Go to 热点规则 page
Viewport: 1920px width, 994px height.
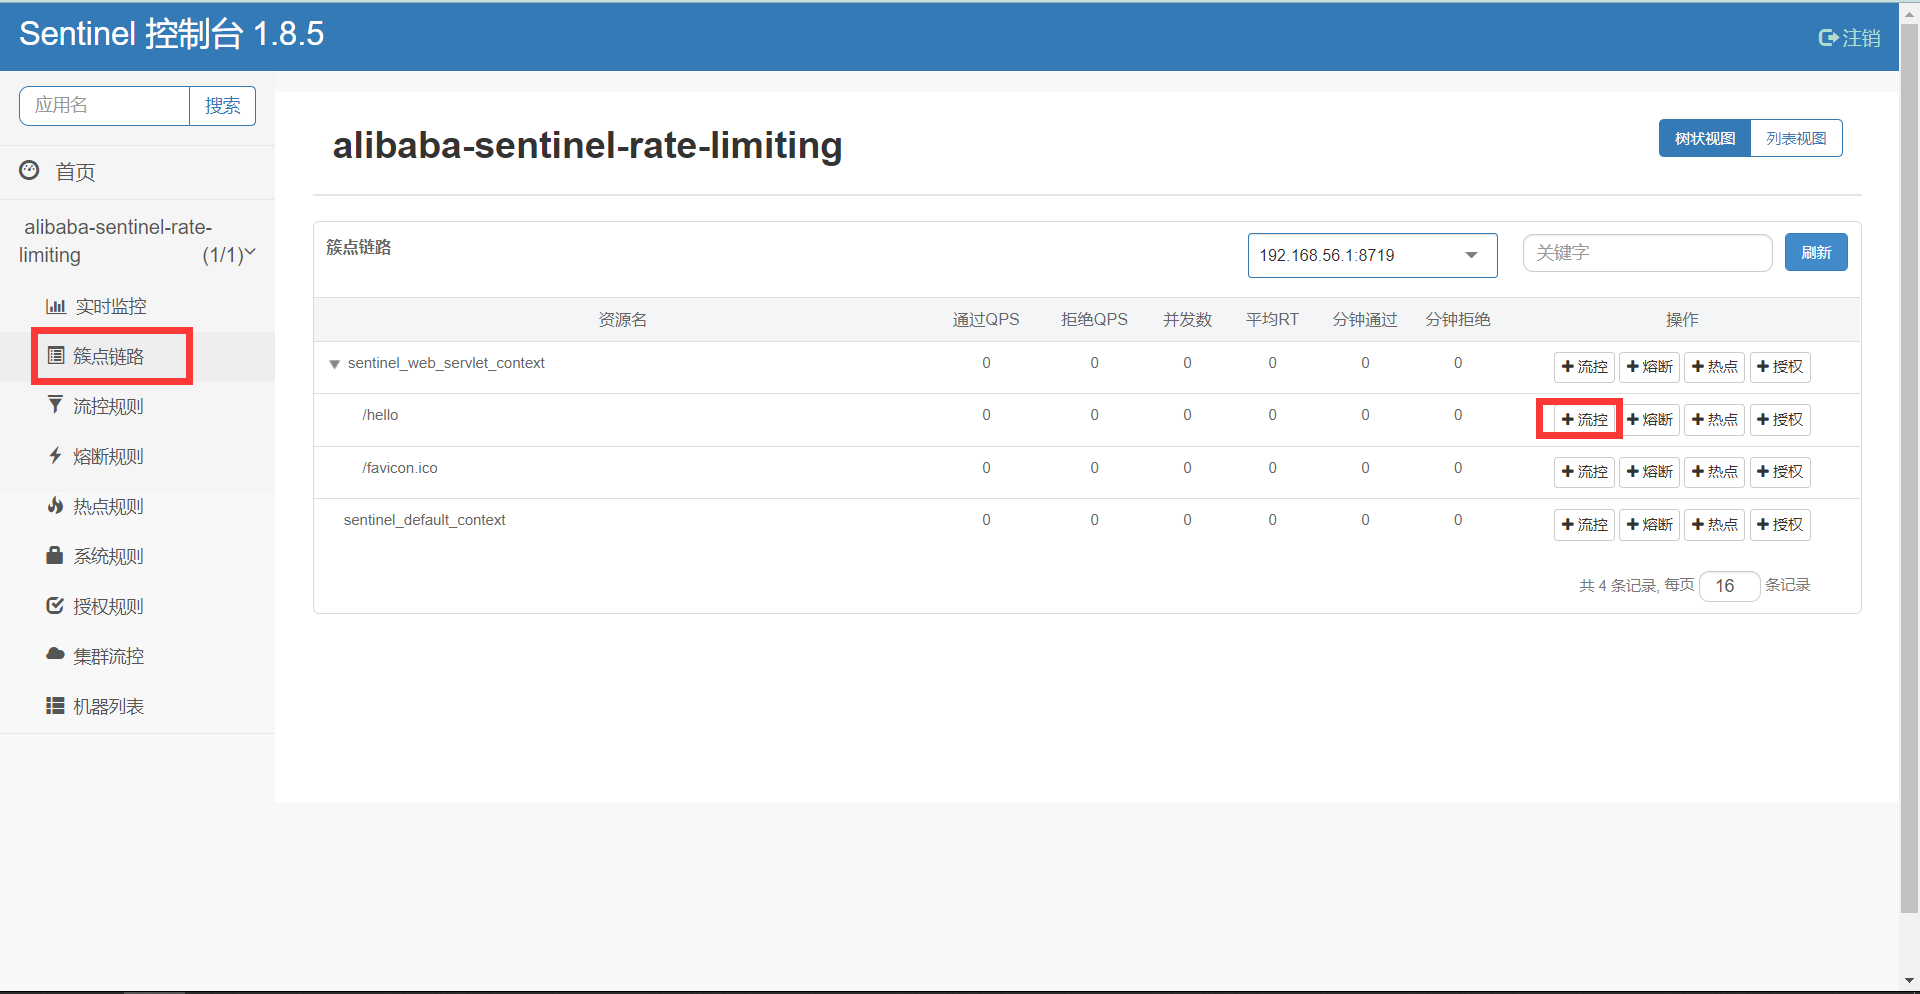108,506
